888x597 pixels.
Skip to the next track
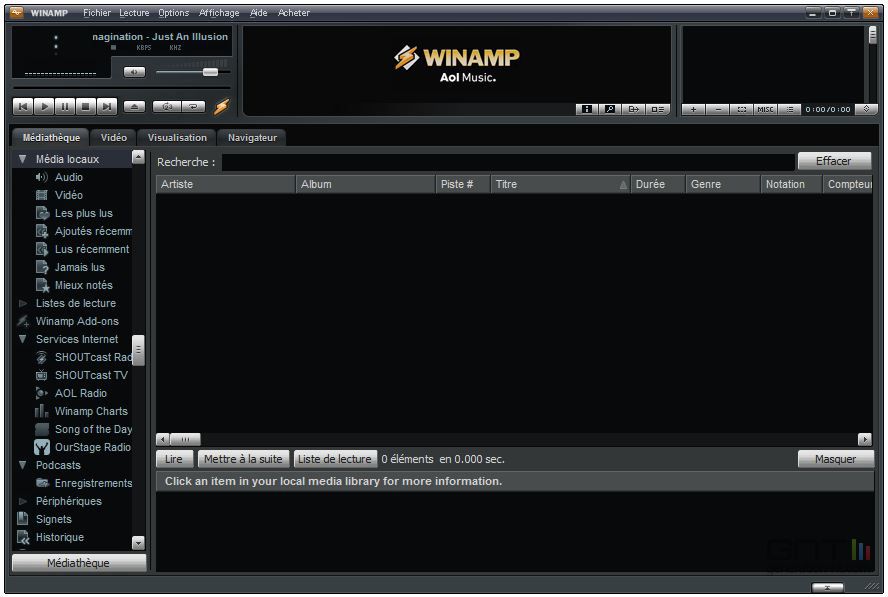point(107,106)
